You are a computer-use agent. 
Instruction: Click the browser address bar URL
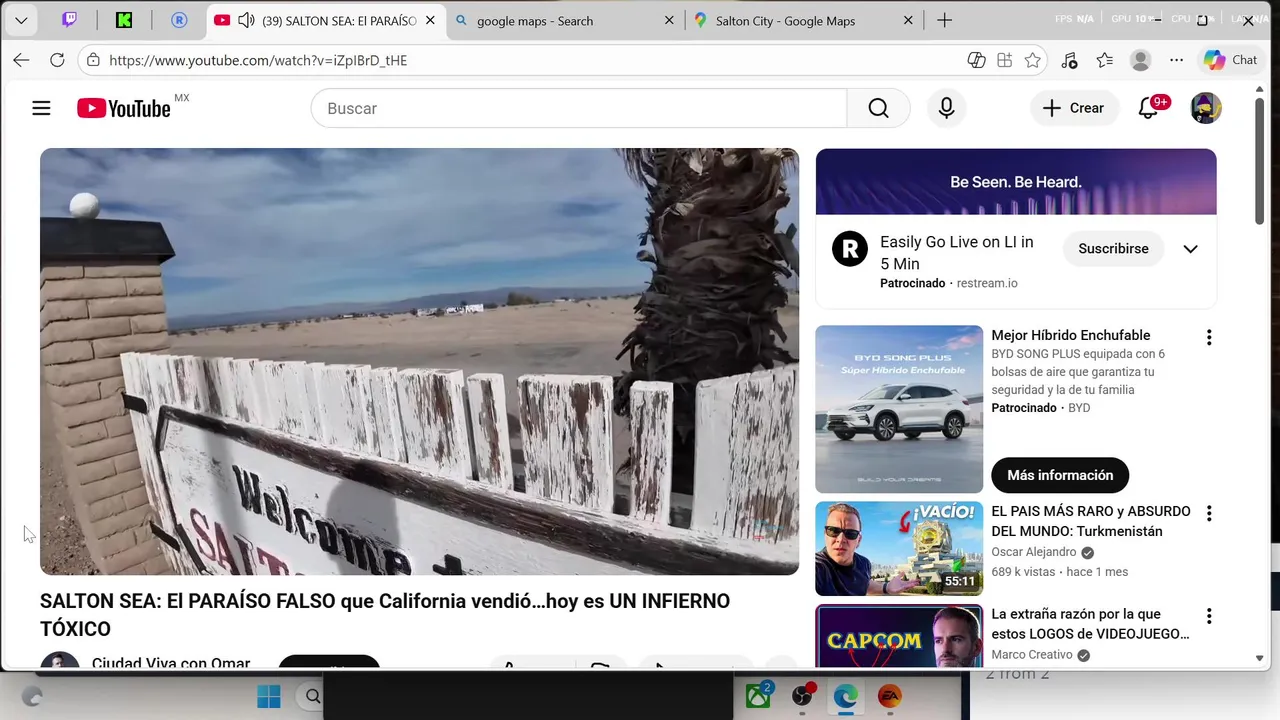tap(258, 60)
